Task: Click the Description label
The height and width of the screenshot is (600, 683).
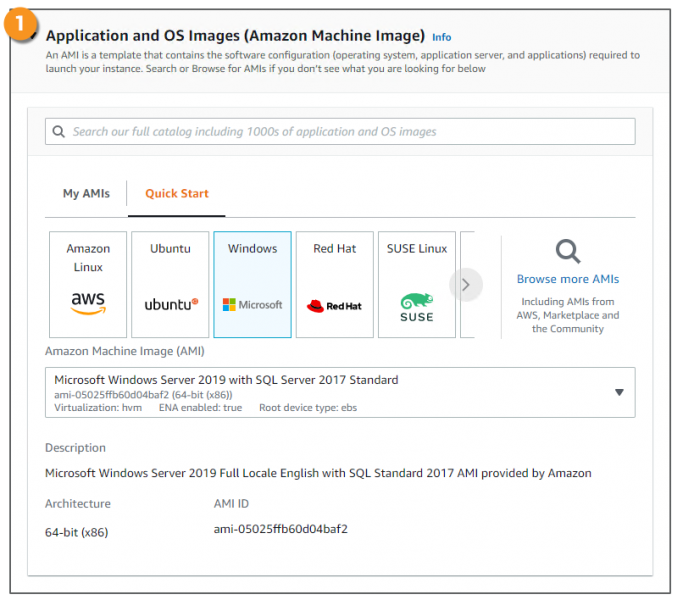Action: tap(75, 448)
